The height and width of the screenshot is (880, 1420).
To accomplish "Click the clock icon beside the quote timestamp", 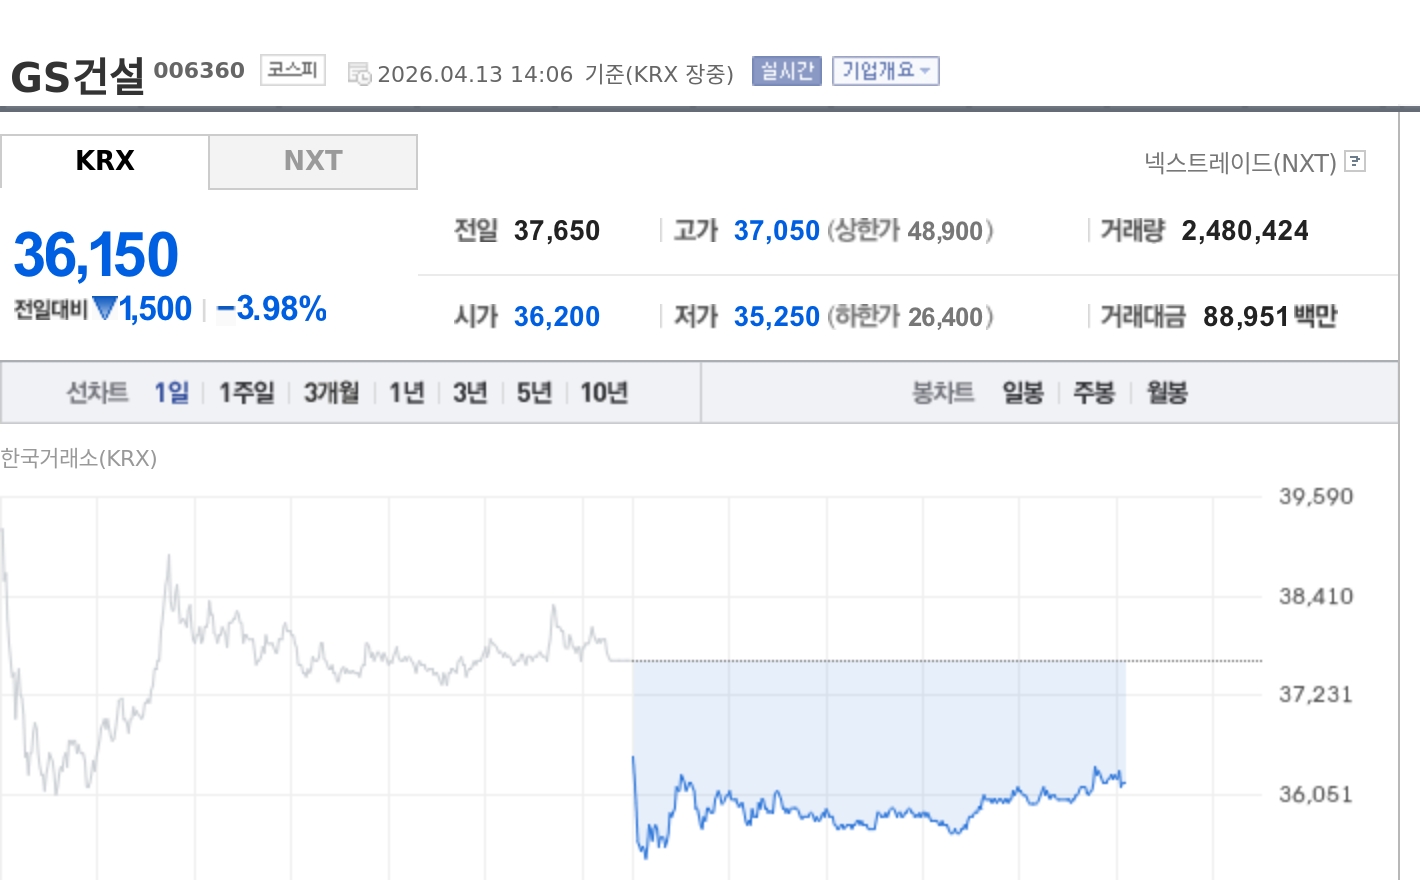I will [x=359, y=72].
